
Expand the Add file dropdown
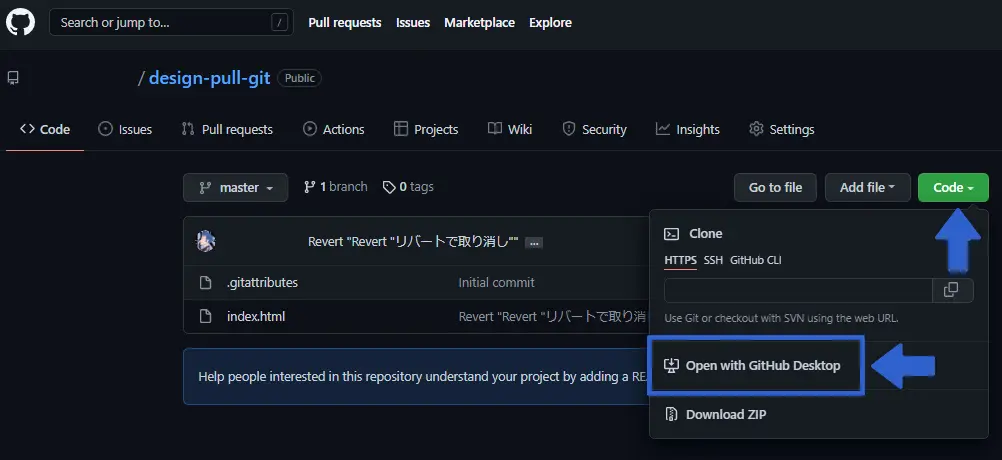coord(867,187)
